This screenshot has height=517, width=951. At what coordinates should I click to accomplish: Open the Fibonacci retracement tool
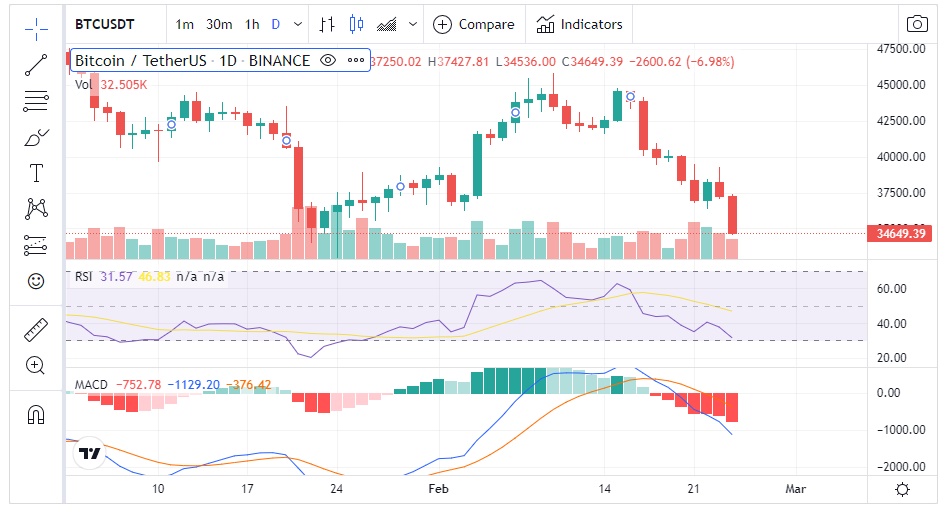coord(36,101)
